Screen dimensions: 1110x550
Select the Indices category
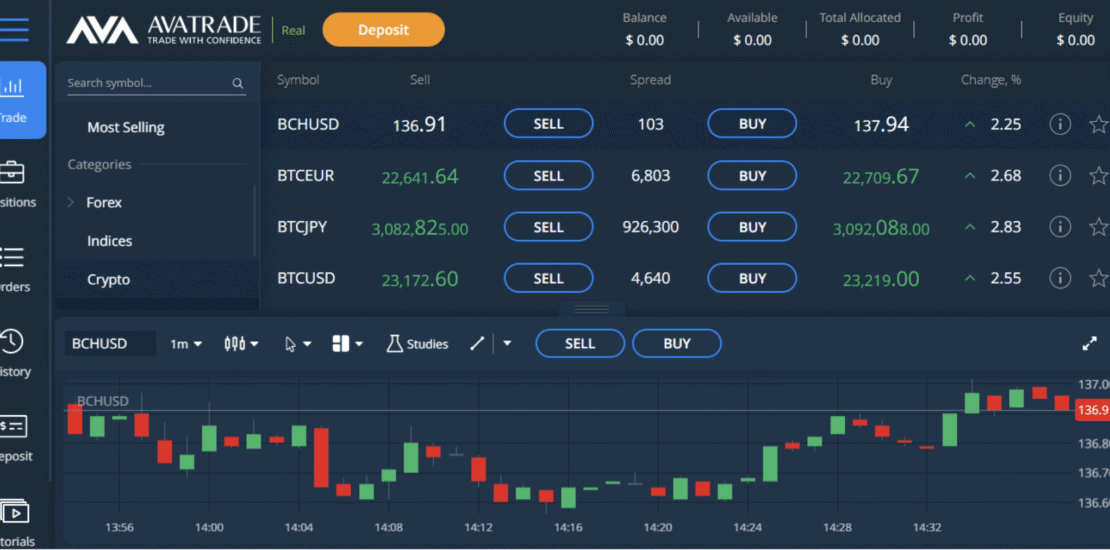pyautogui.click(x=110, y=241)
